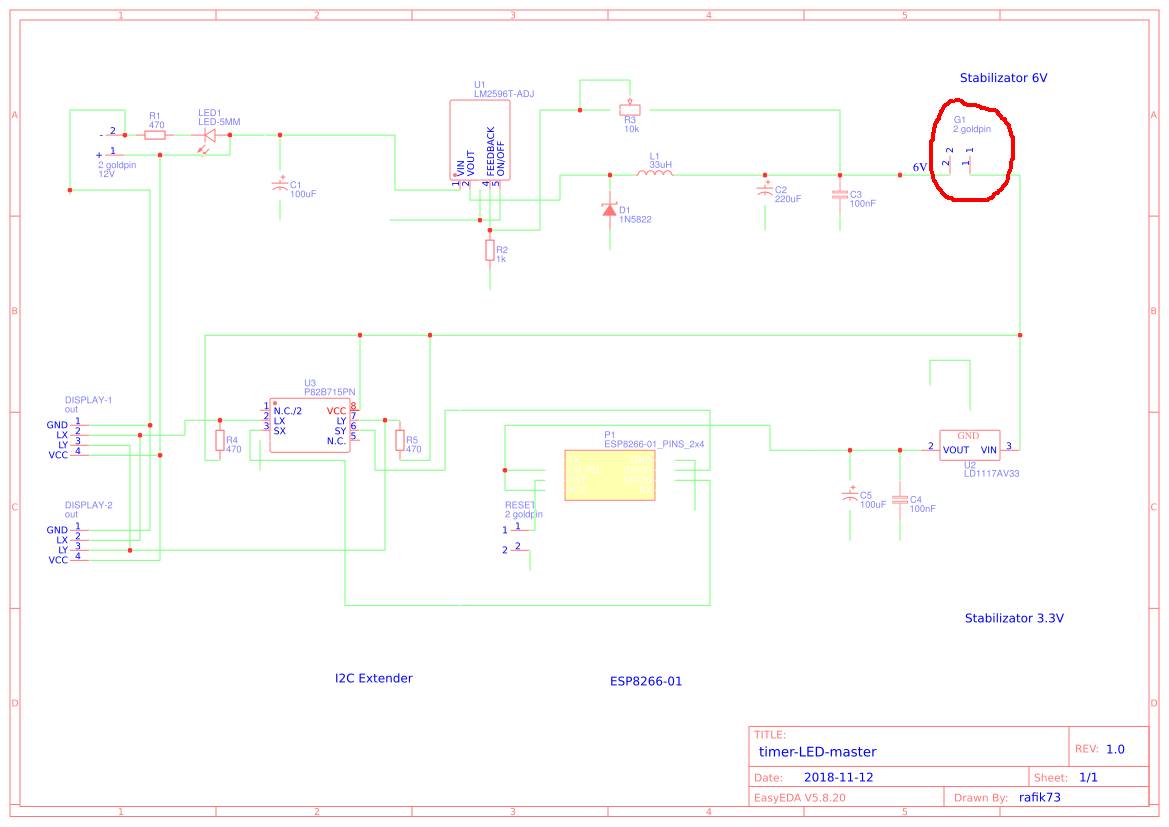Click the R5 470 resistor symbol
The width and height of the screenshot is (1169, 827).
coord(400,440)
